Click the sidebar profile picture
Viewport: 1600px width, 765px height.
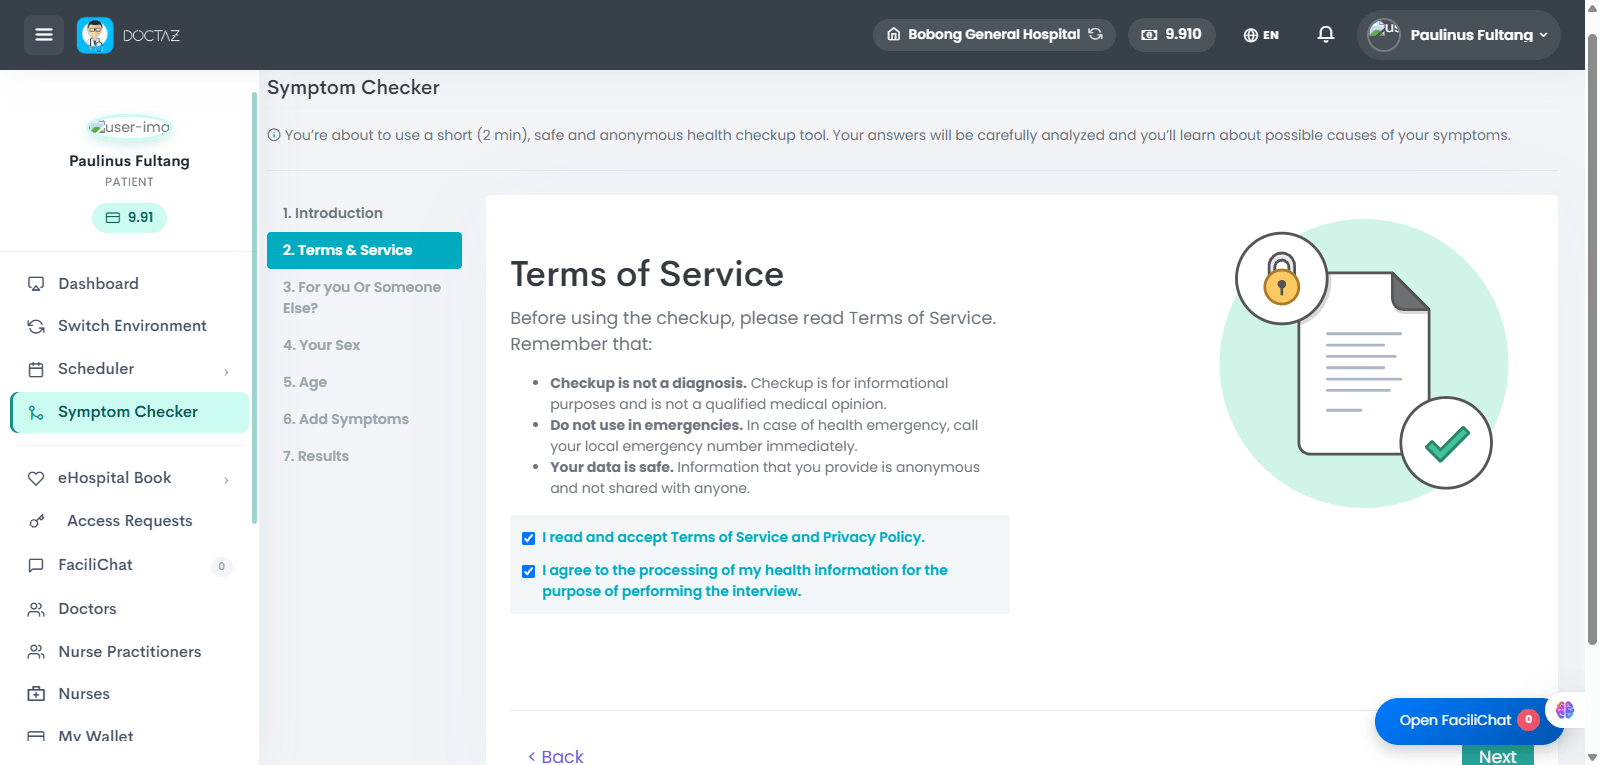coord(129,127)
